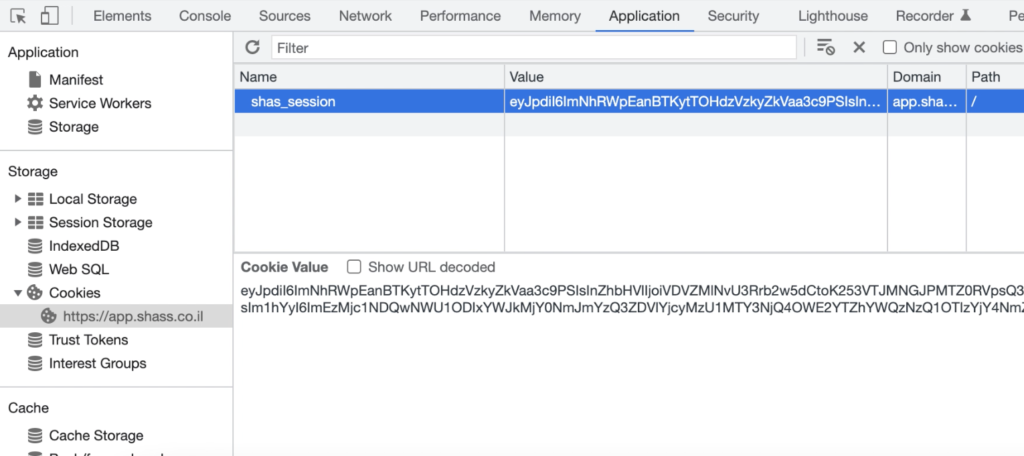Clear all cookies using the filter-clear icon
Image resolution: width=1024 pixels, height=456 pixels.
click(x=825, y=47)
